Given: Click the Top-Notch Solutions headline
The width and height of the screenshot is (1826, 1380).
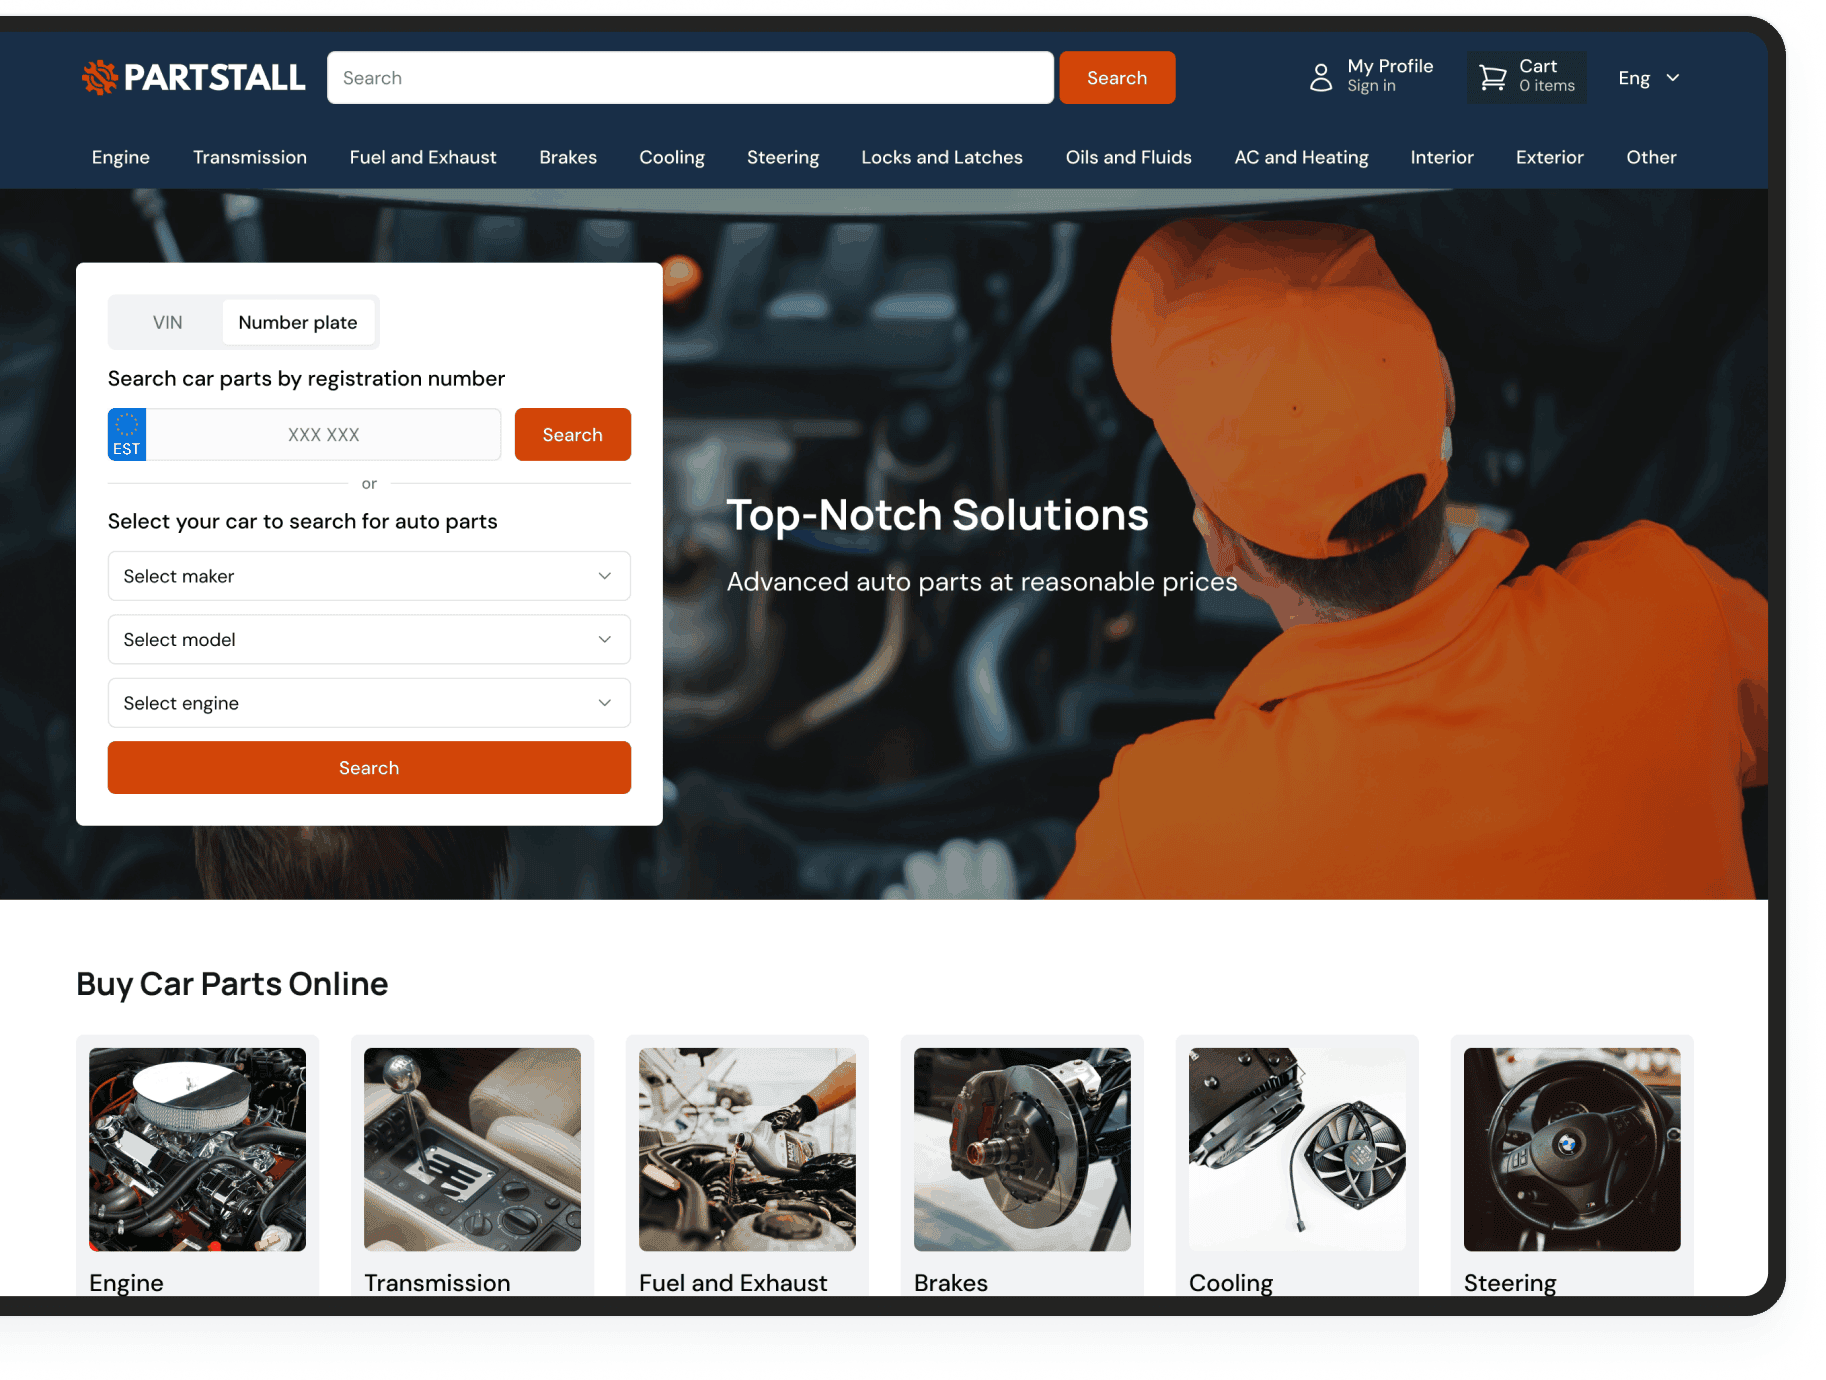Looking at the screenshot, I should point(937,515).
